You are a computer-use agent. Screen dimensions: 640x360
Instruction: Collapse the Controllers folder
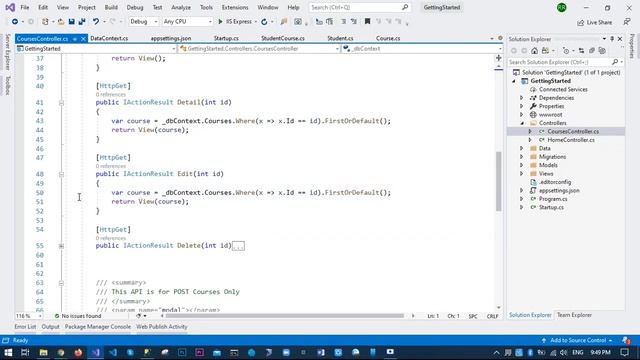click(522, 123)
